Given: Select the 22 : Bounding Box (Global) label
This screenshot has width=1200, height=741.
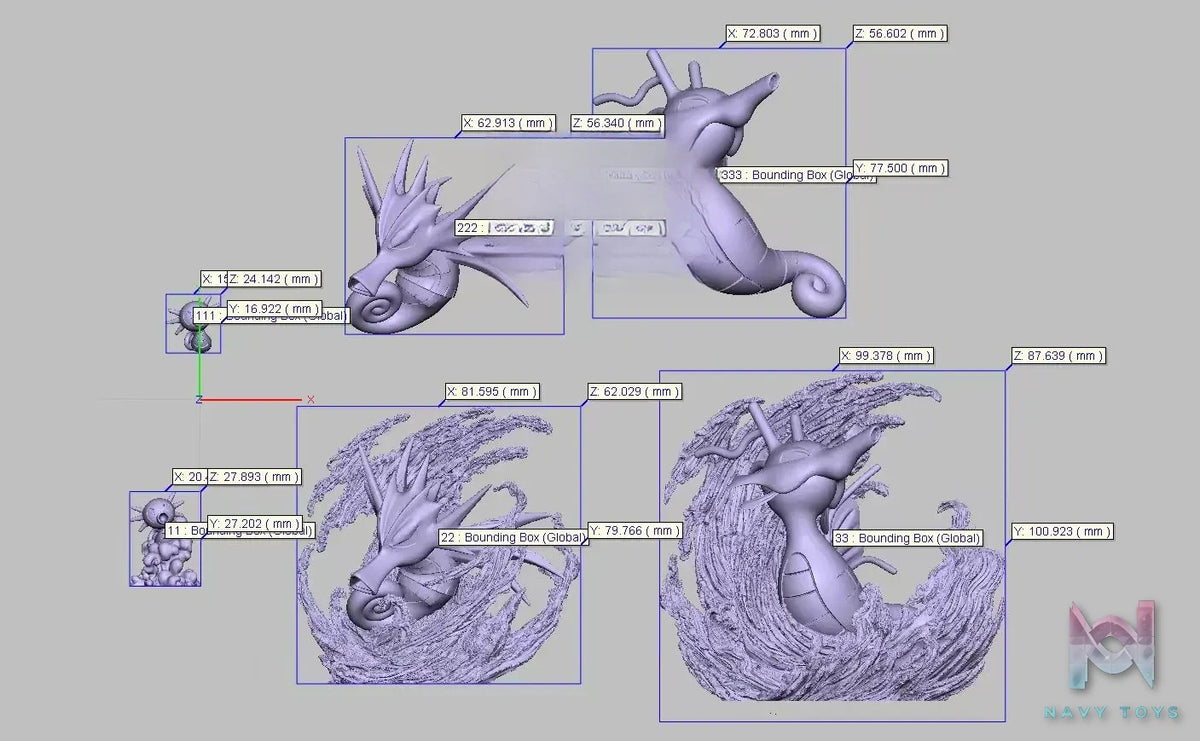Looking at the screenshot, I should 513,538.
